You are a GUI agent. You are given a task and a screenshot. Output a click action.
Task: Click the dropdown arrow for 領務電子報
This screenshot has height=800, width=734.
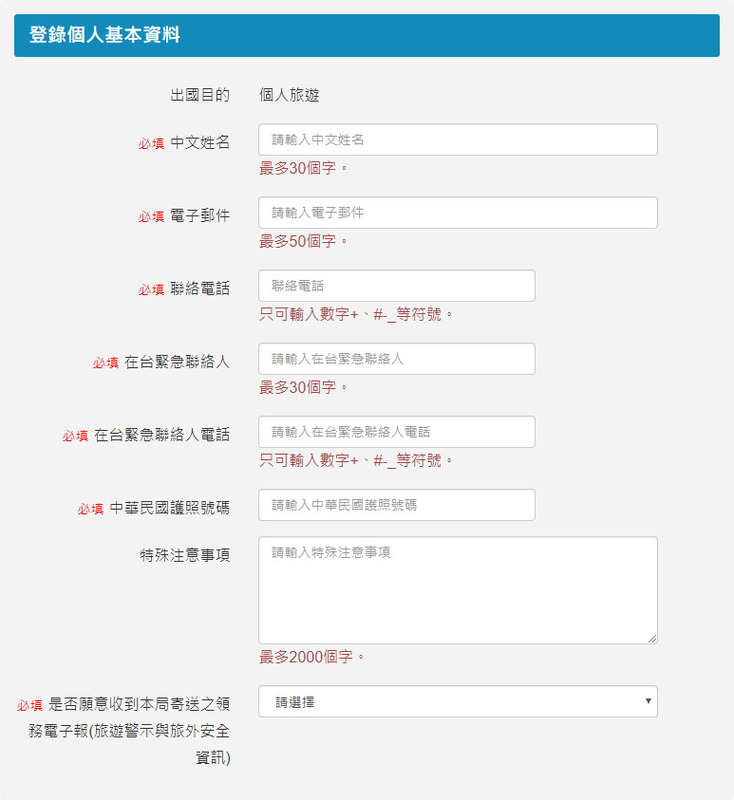coord(648,701)
